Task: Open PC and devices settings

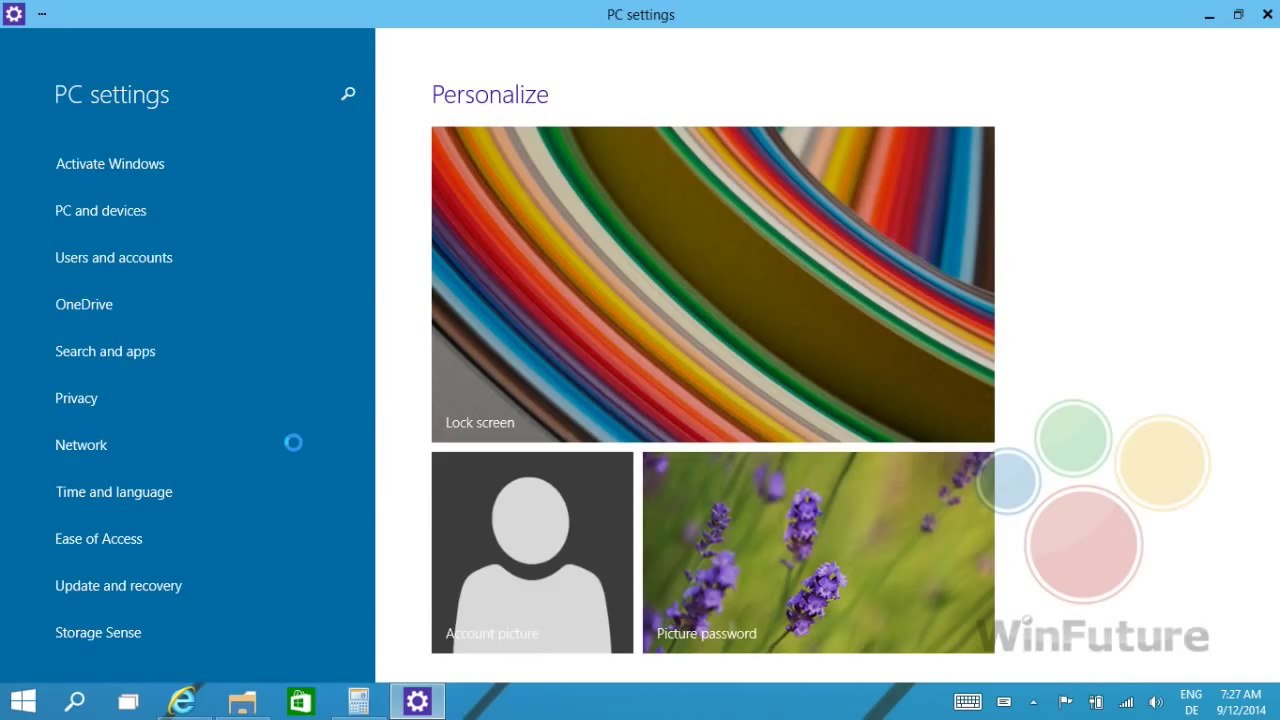Action: [101, 211]
